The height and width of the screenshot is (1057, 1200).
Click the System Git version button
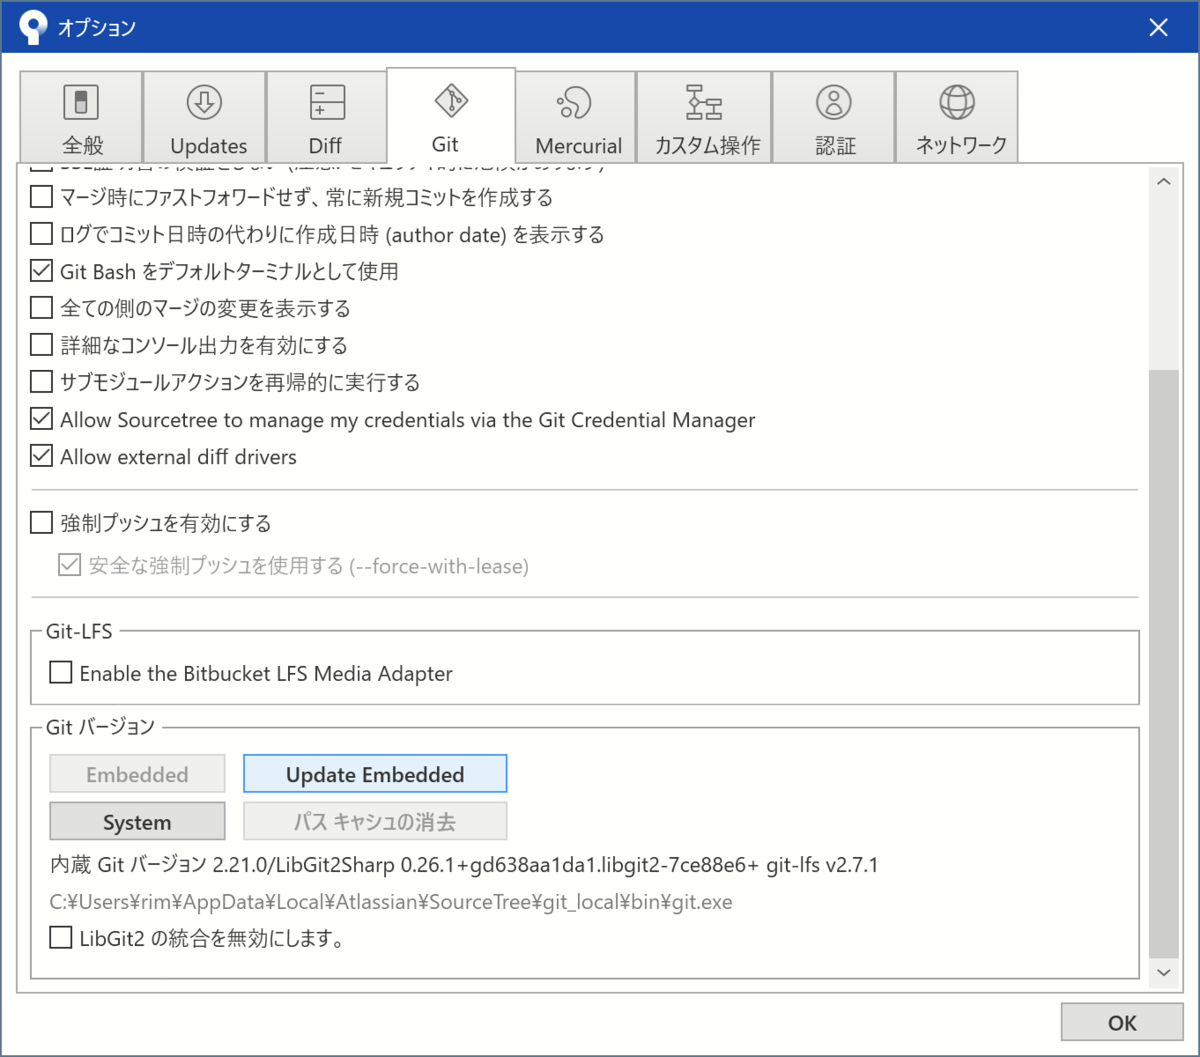coord(137,821)
